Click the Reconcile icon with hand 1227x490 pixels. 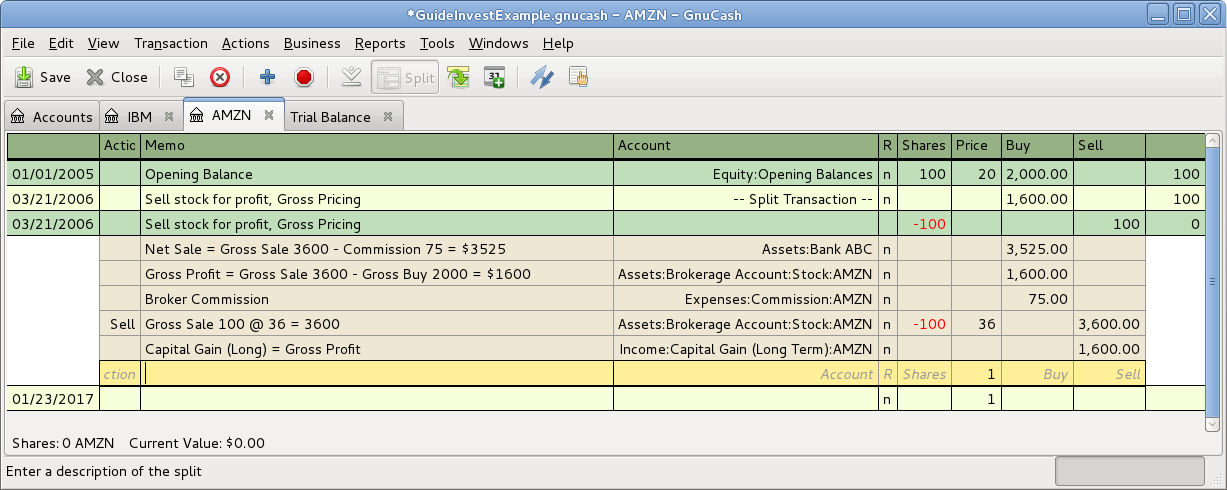point(578,77)
